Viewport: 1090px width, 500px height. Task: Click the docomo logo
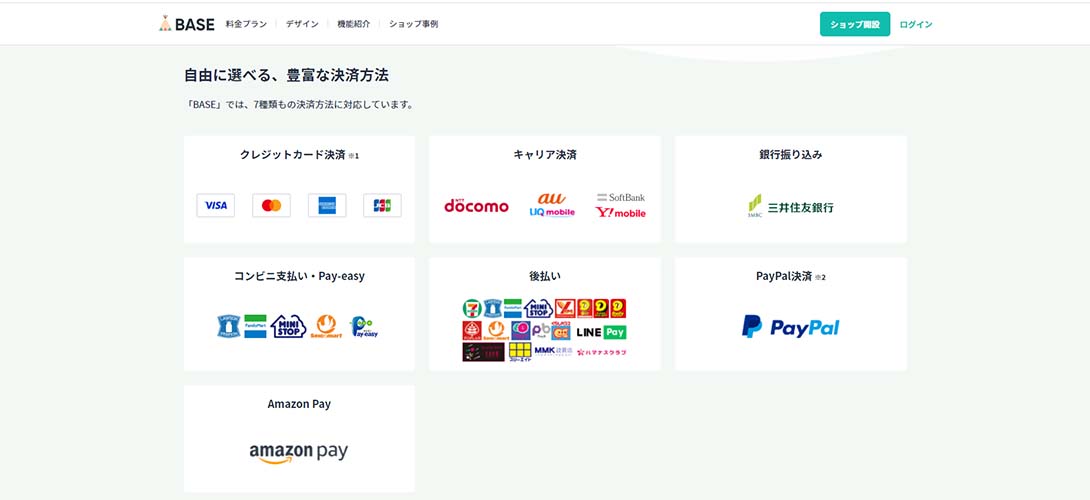[476, 206]
